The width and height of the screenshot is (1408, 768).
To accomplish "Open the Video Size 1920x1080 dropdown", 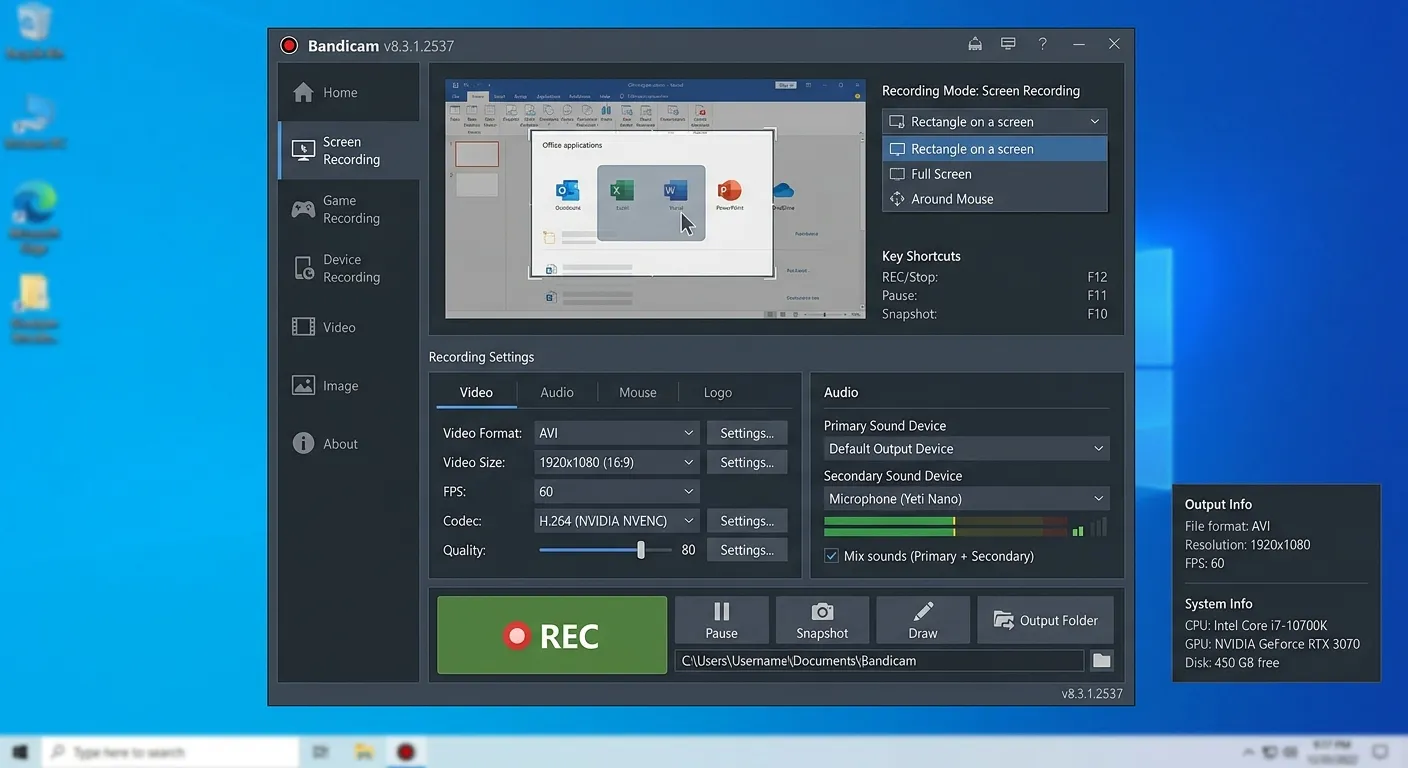I will [x=616, y=462].
